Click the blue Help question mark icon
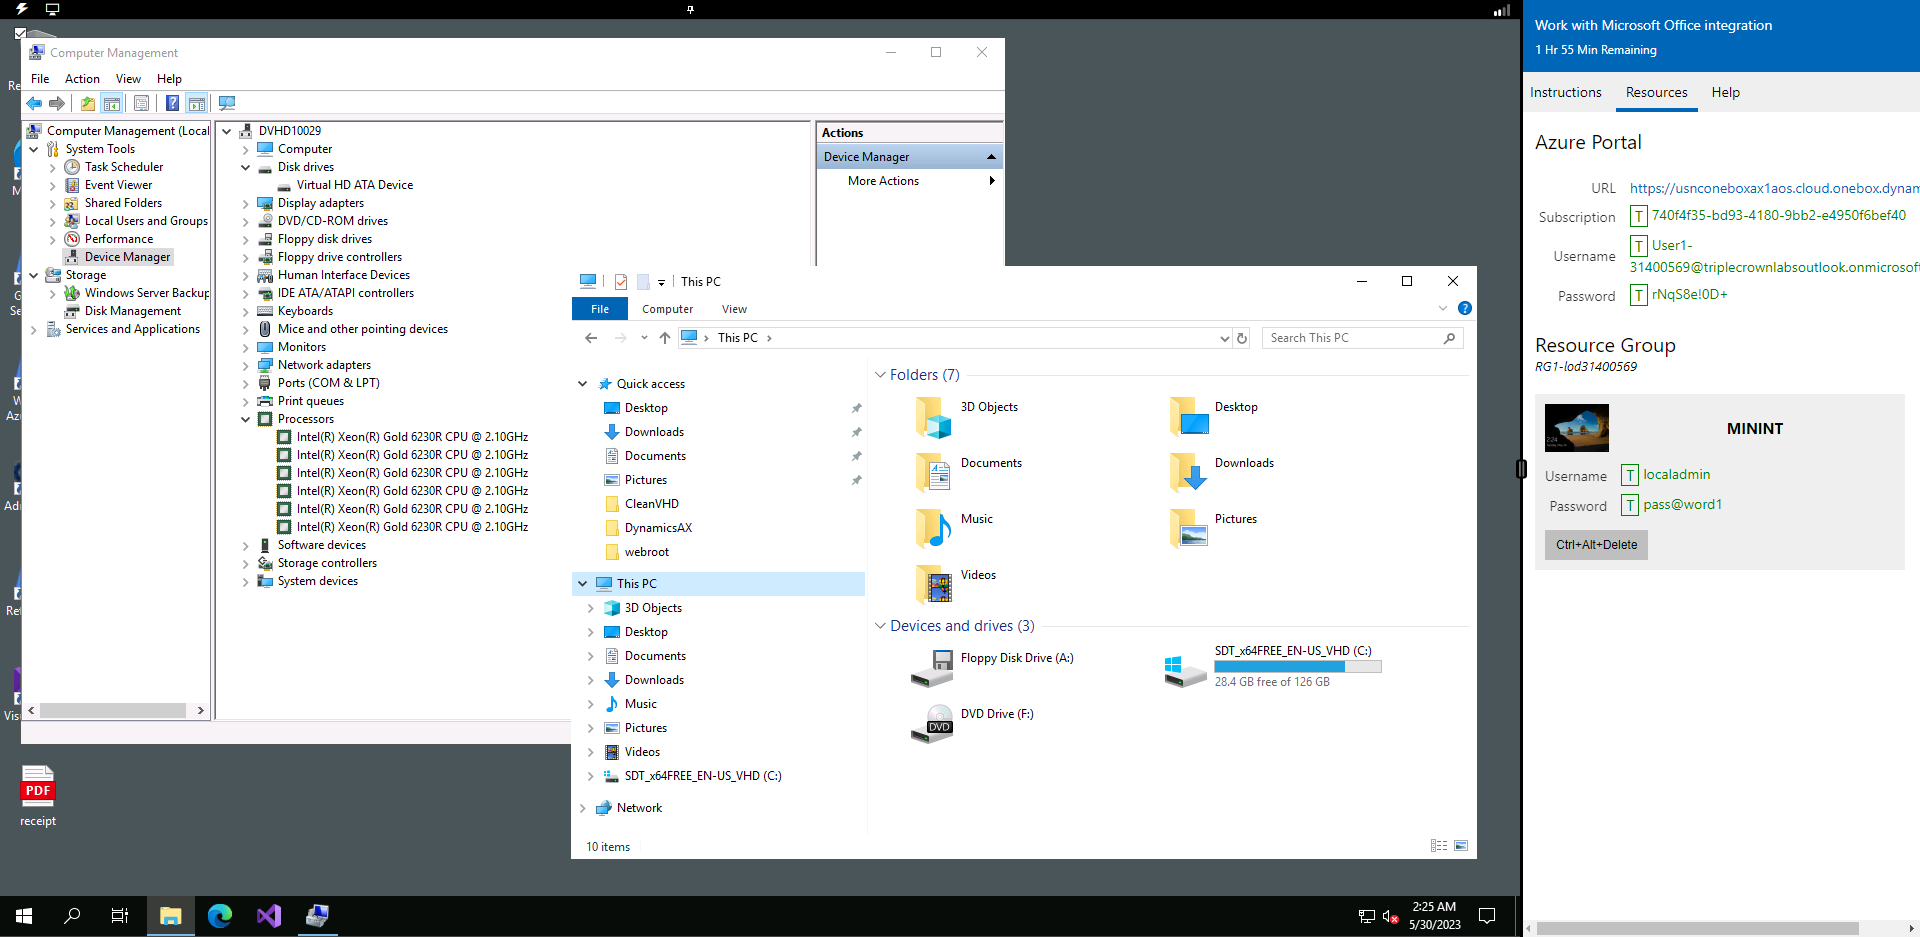 pyautogui.click(x=173, y=103)
